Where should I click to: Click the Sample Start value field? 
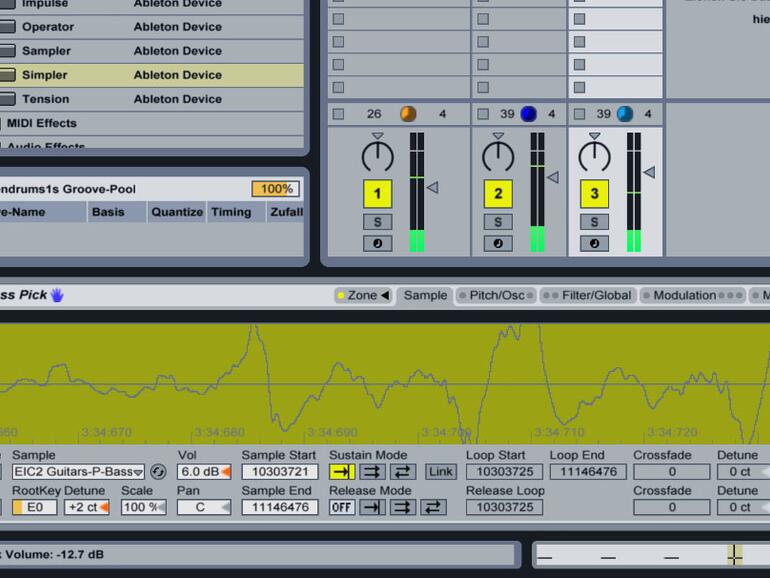coord(280,472)
